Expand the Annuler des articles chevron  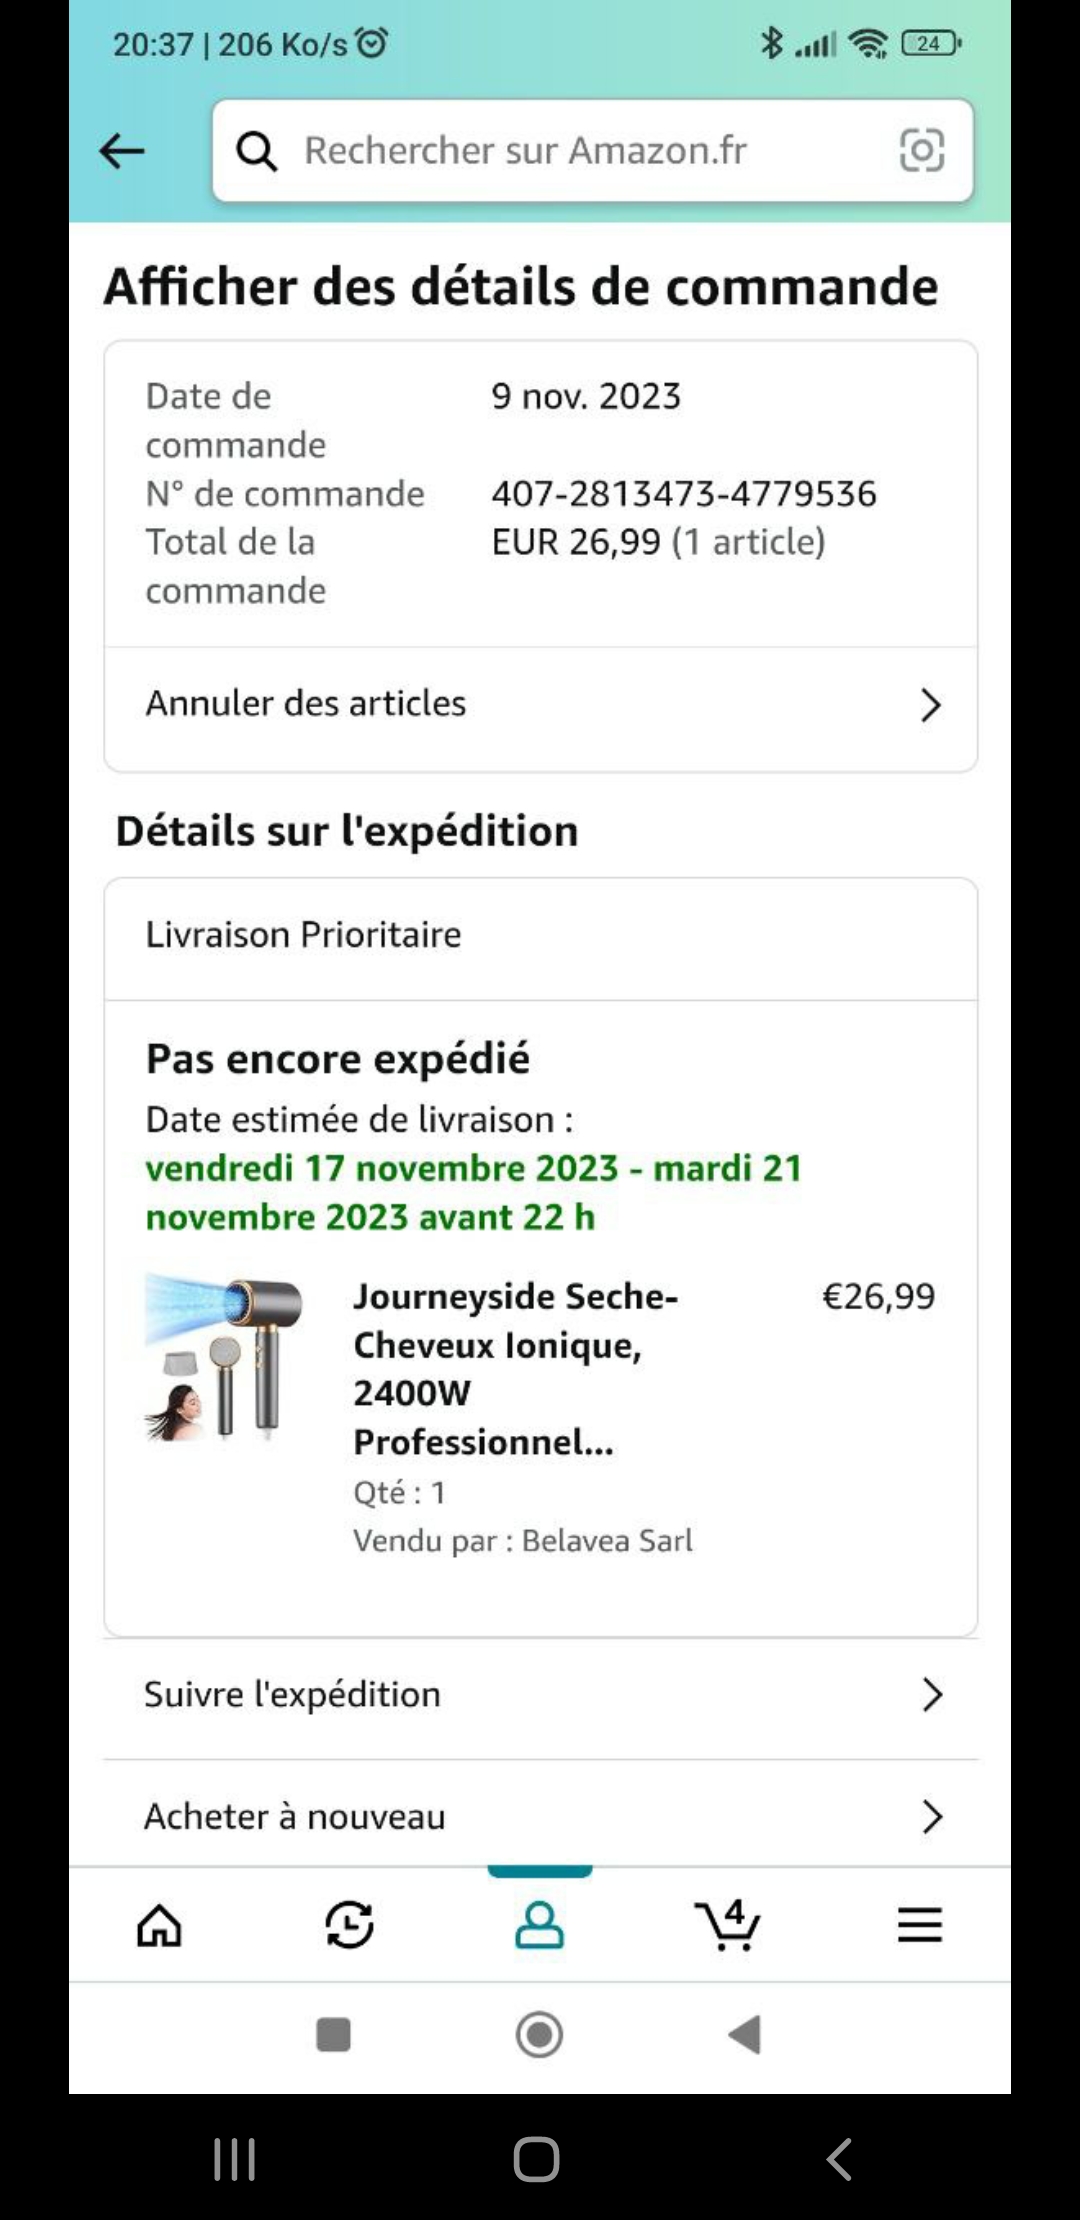click(931, 705)
